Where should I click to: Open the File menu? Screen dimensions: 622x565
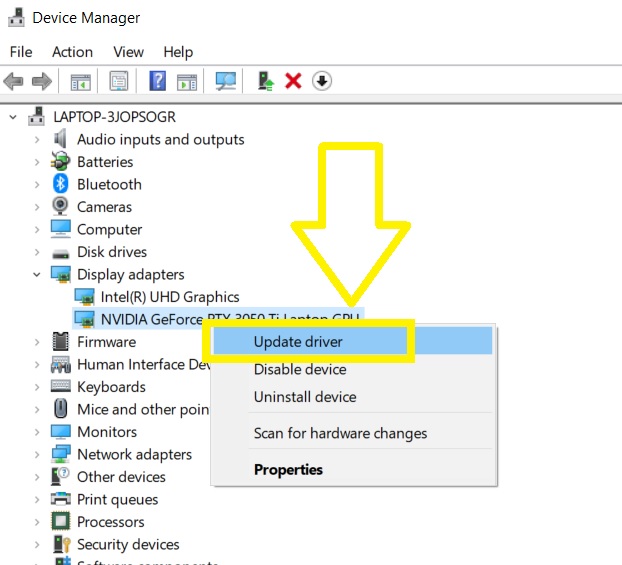(x=21, y=52)
